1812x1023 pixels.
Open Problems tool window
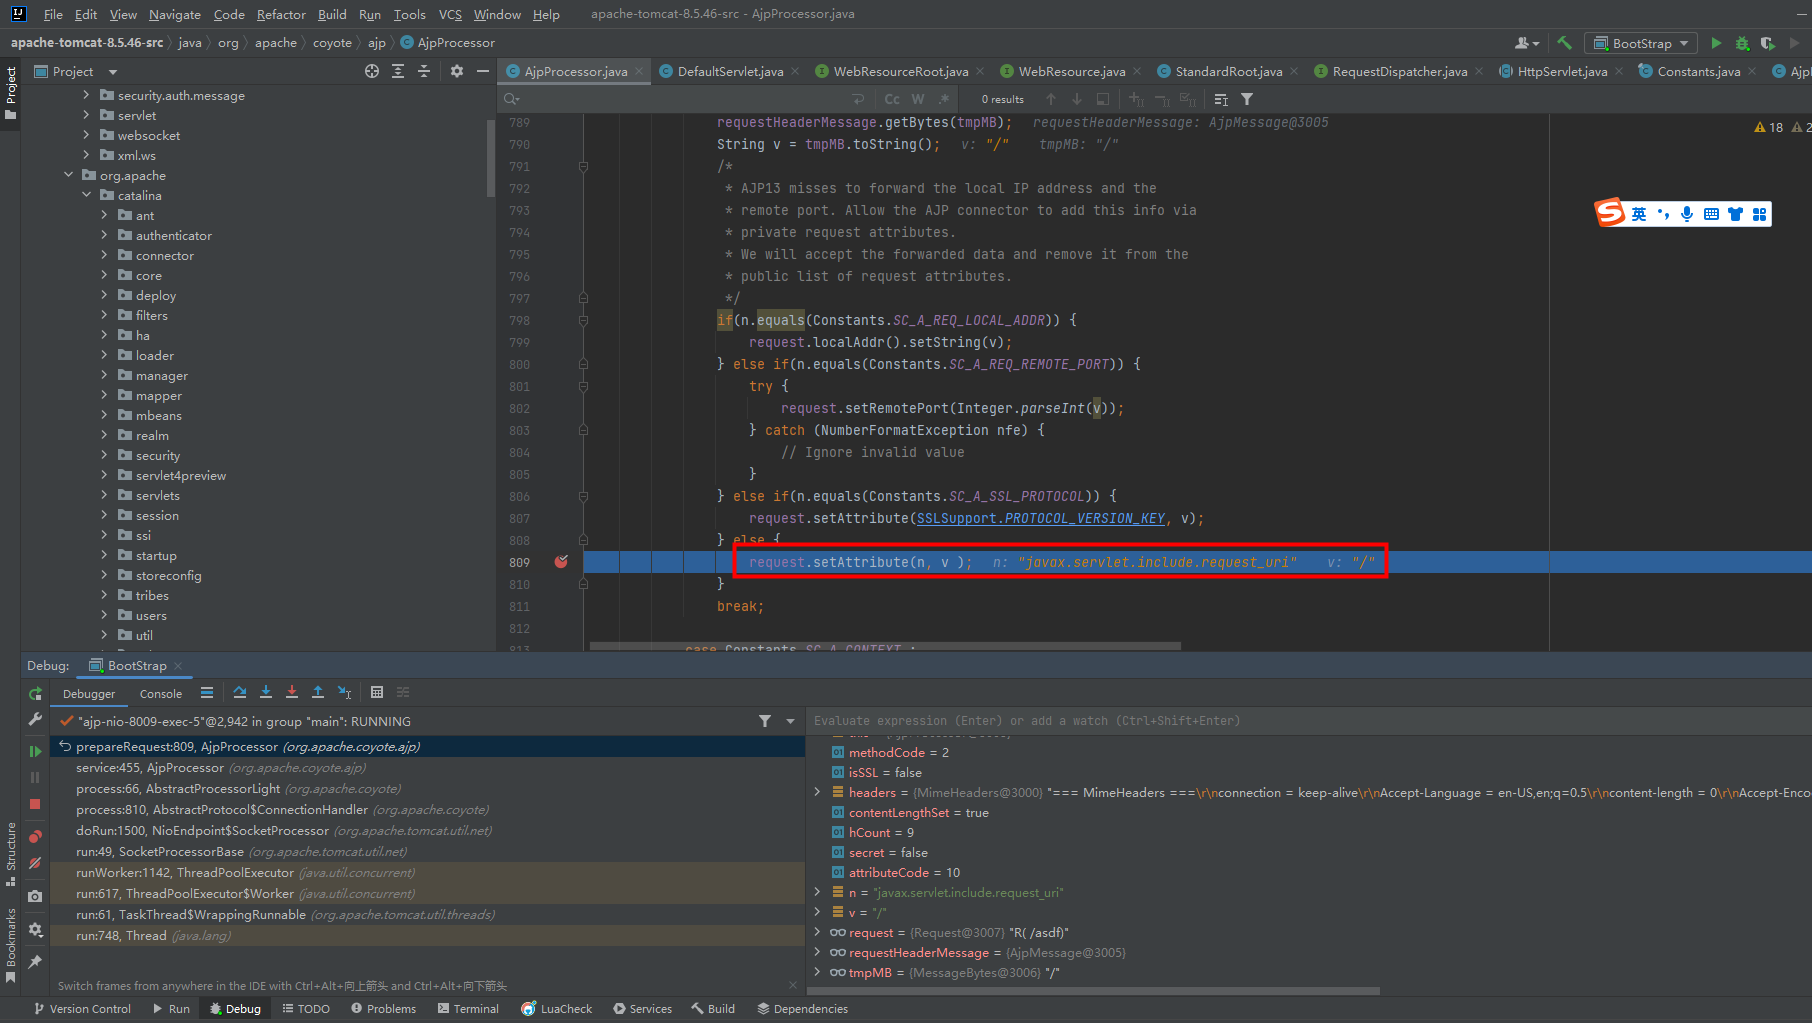pos(383,1008)
